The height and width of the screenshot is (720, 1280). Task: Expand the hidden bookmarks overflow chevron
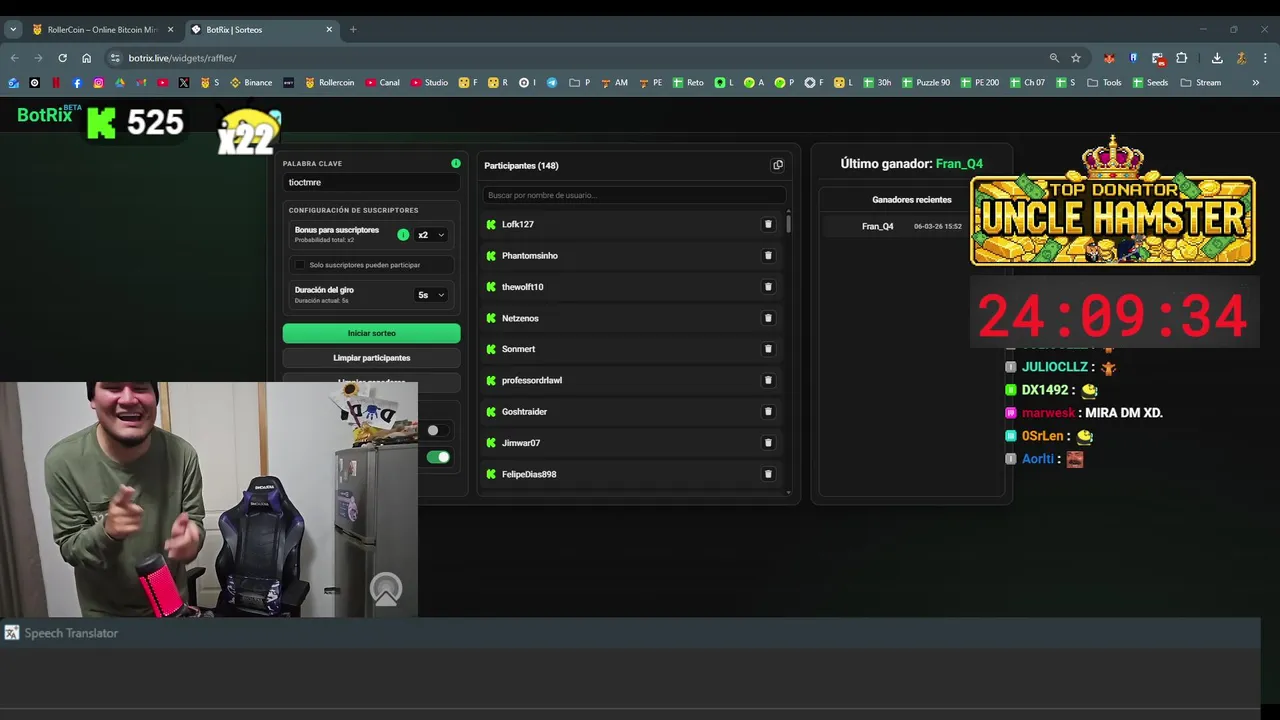(x=1256, y=83)
